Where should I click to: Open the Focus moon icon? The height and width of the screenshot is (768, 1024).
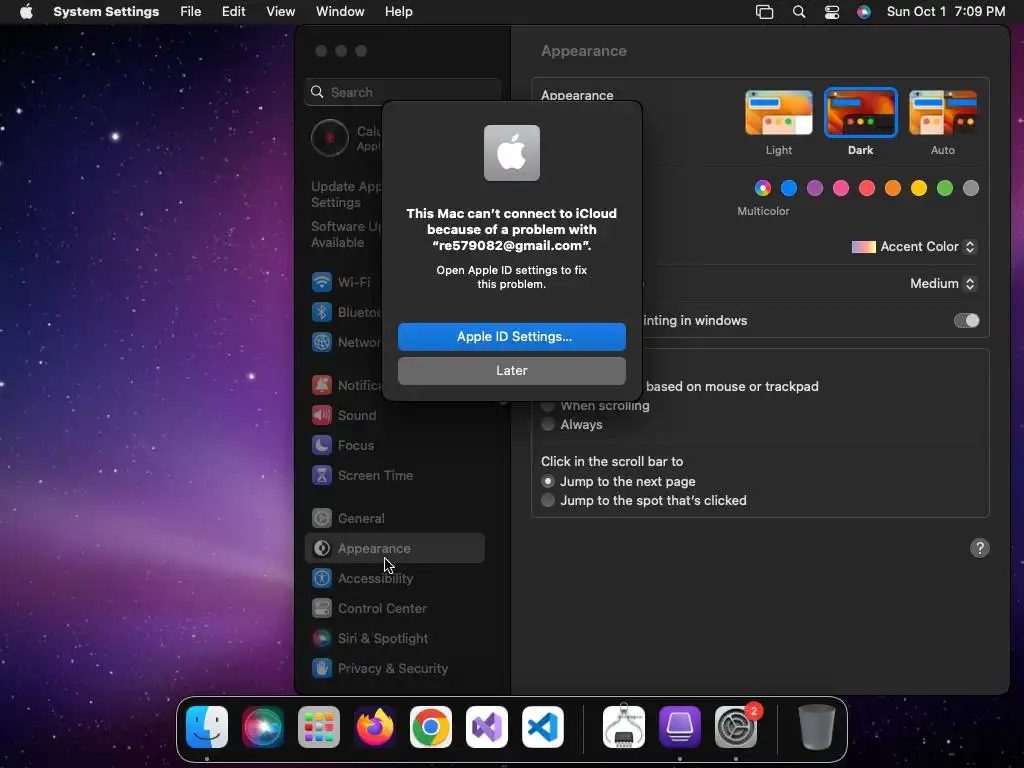pyautogui.click(x=321, y=445)
